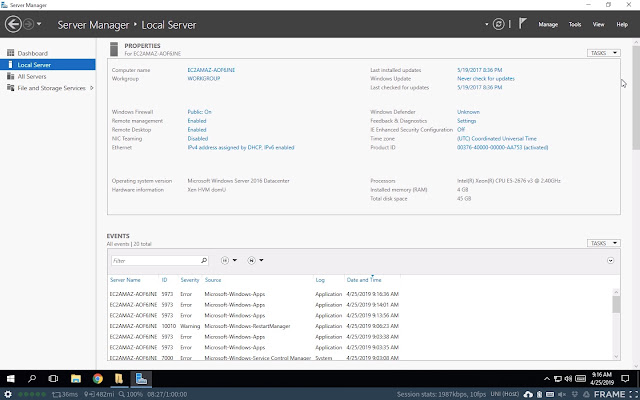
Task: Click the events list scrollbar down arrow
Action: click(616, 356)
